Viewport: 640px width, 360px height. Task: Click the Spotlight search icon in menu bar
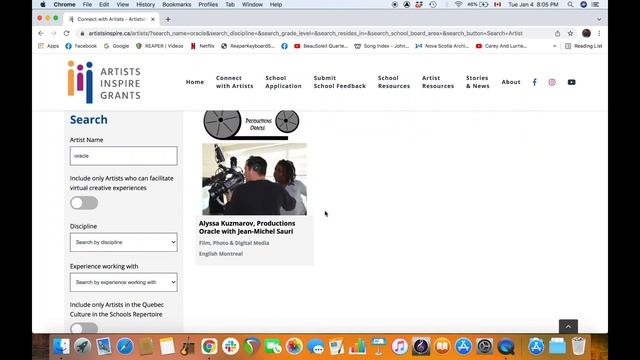pos(570,4)
